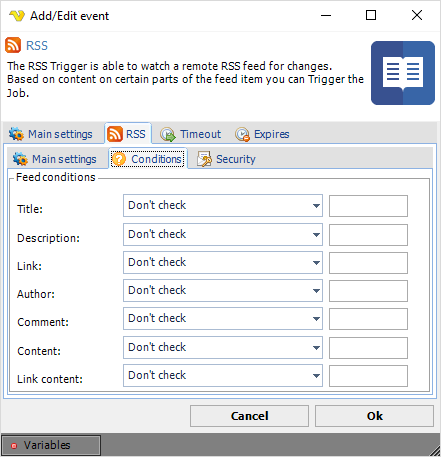The width and height of the screenshot is (441, 457).
Task: Click the Title value text field
Action: pos(368,206)
